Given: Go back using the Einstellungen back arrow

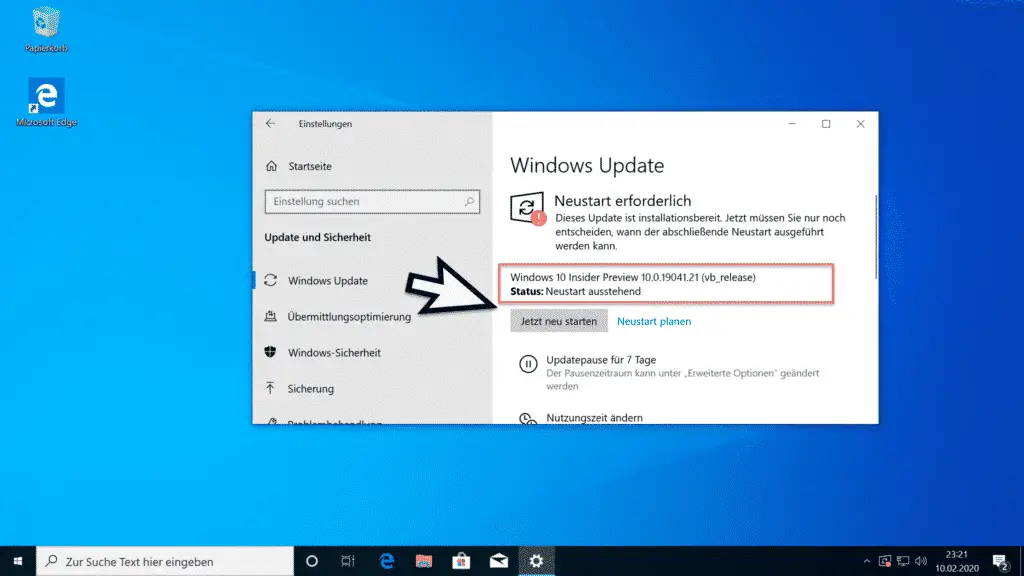Looking at the screenshot, I should 270,123.
